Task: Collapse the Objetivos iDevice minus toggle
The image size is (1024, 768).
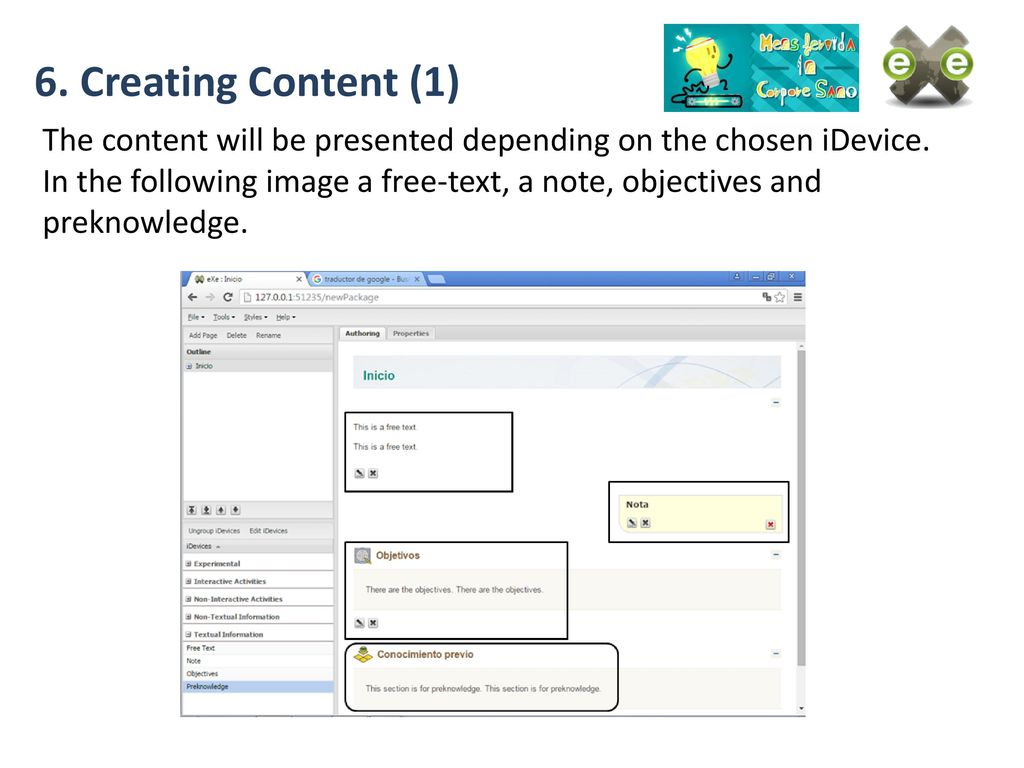Action: (x=776, y=554)
